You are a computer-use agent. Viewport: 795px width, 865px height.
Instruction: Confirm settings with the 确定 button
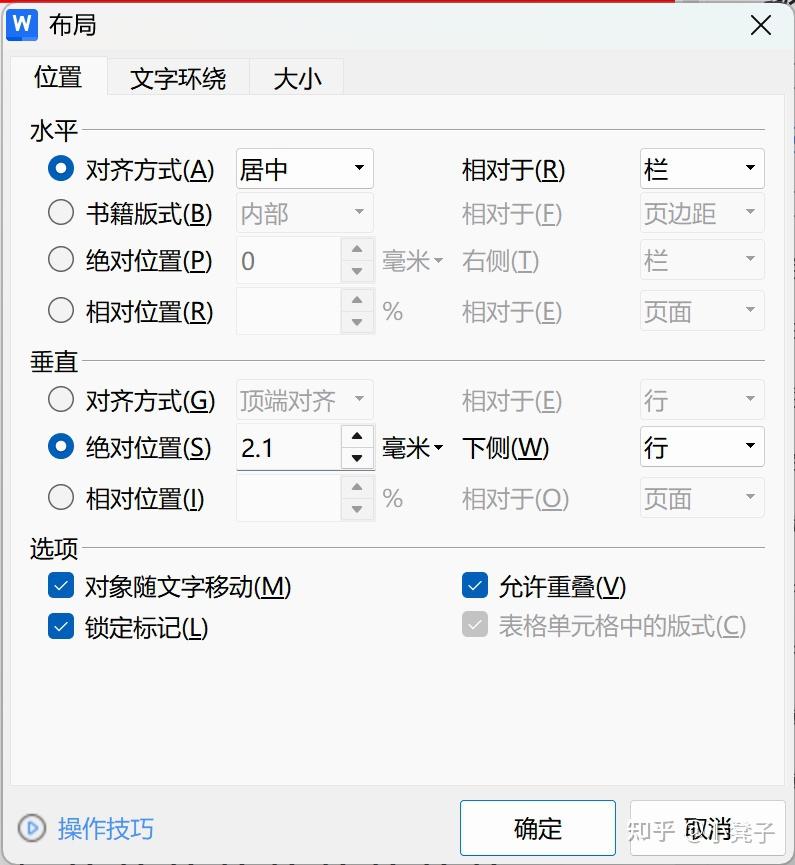tap(537, 828)
